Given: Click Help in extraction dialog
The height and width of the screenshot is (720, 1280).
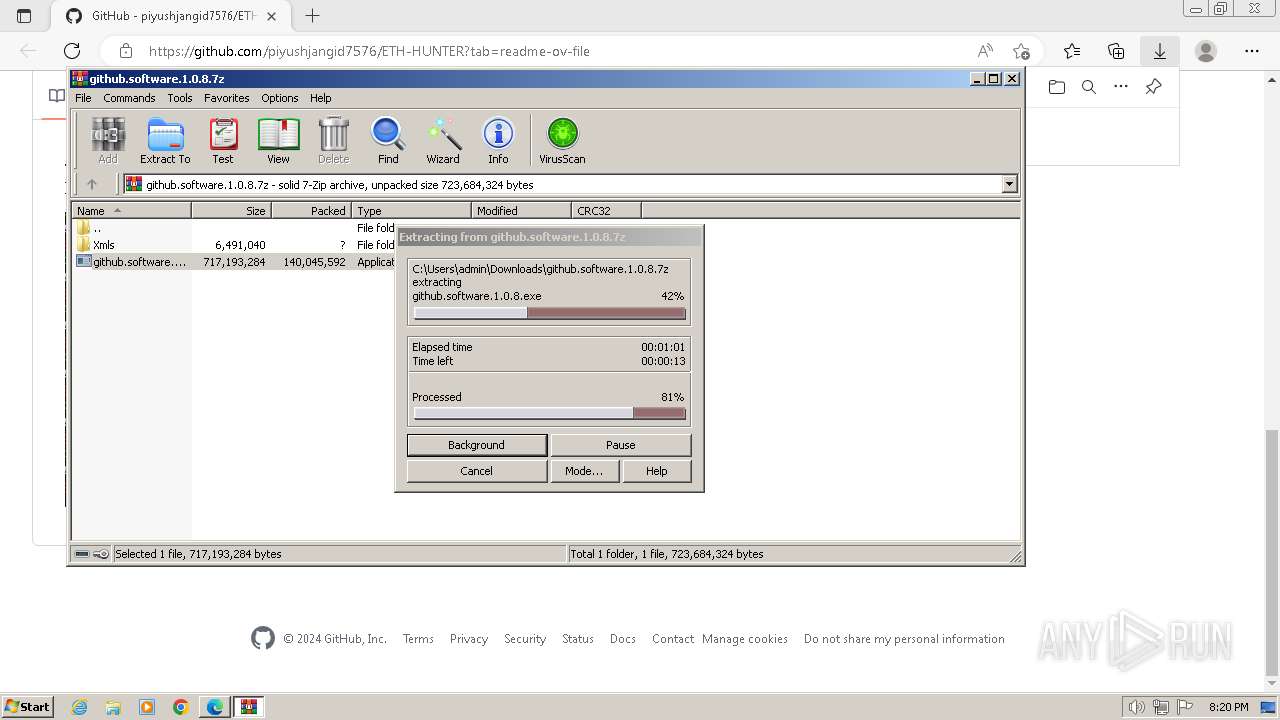Looking at the screenshot, I should click(657, 471).
